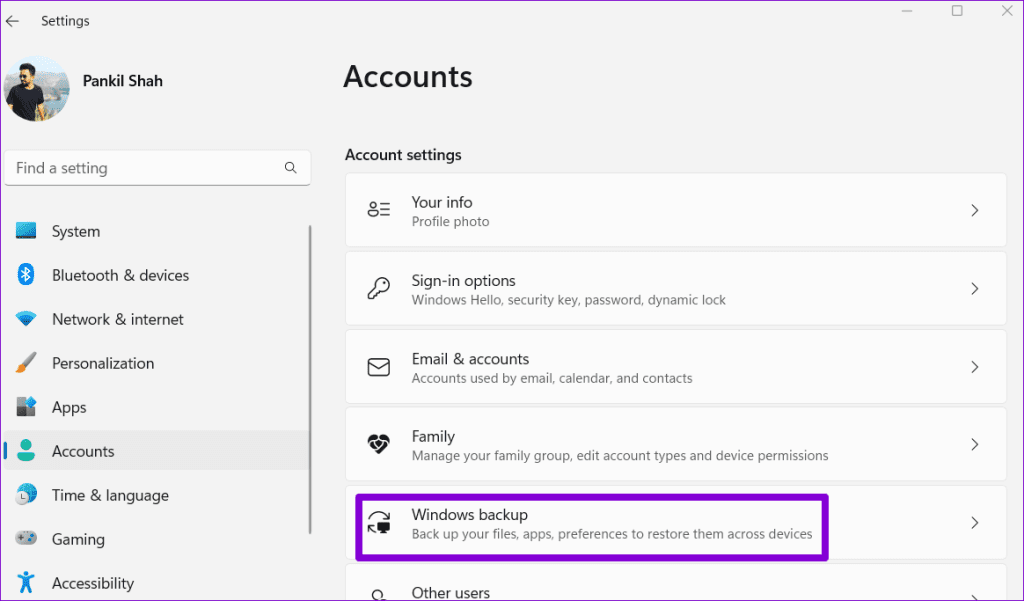Open Your info title
The height and width of the screenshot is (601, 1024).
point(442,203)
